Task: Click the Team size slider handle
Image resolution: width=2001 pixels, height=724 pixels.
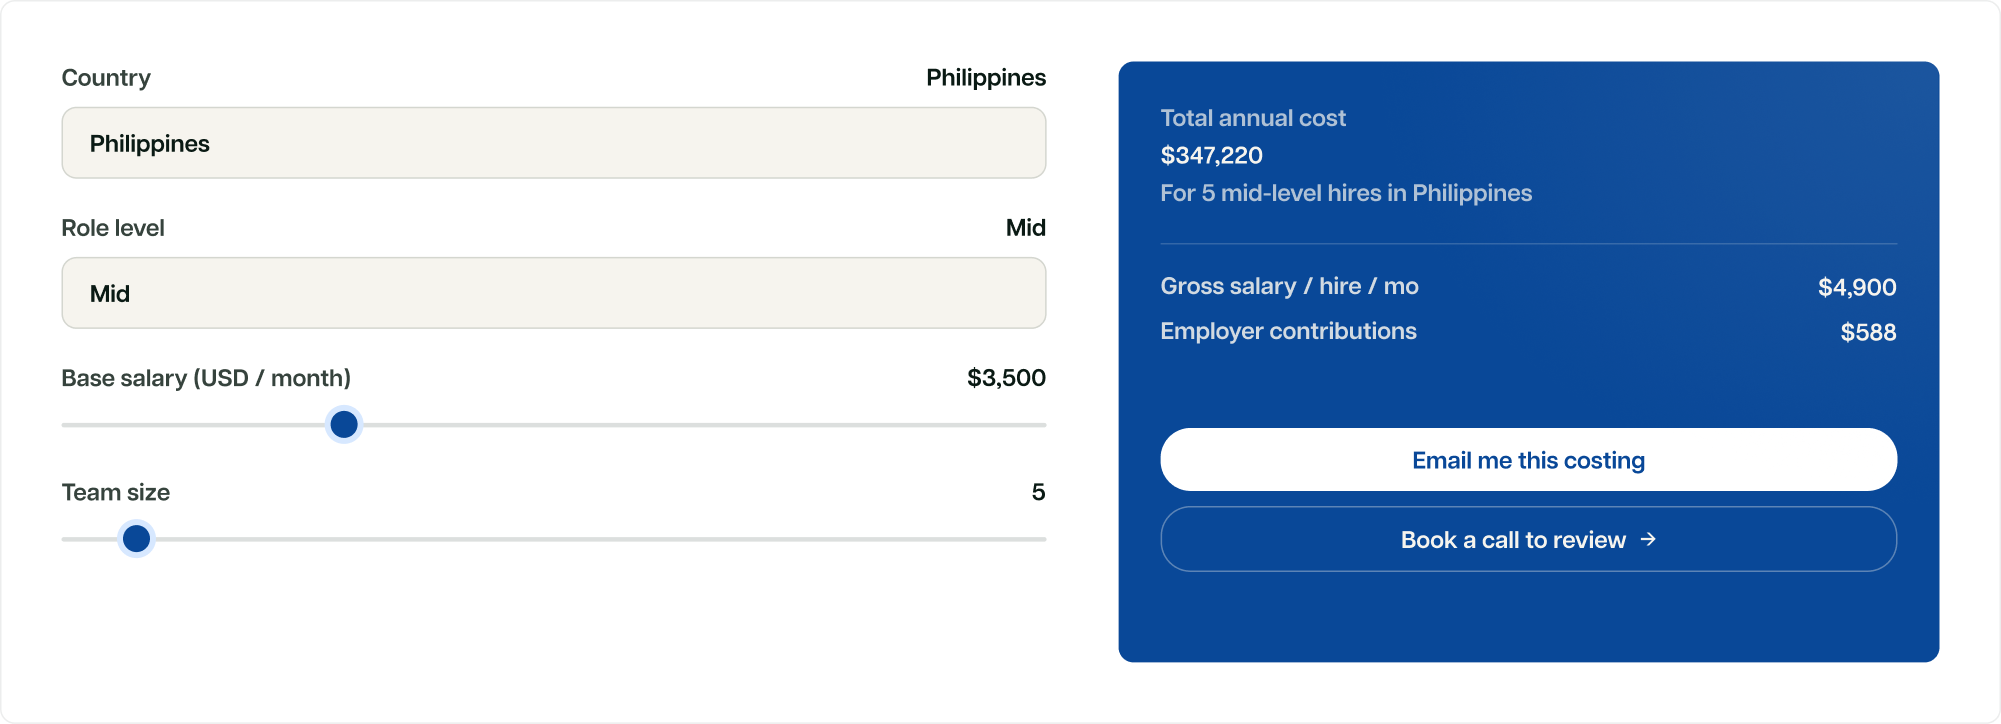Action: [x=136, y=539]
